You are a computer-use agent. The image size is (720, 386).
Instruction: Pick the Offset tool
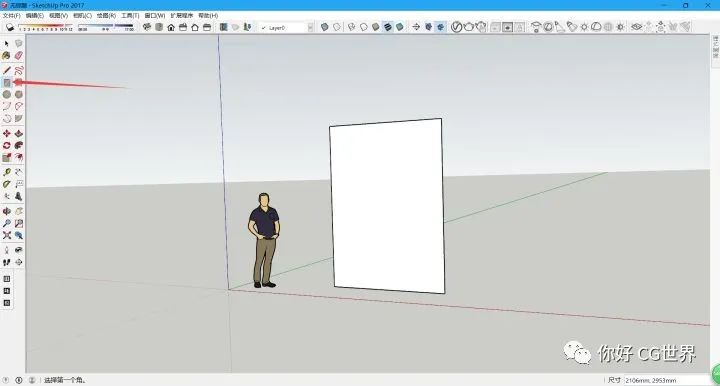[18, 157]
